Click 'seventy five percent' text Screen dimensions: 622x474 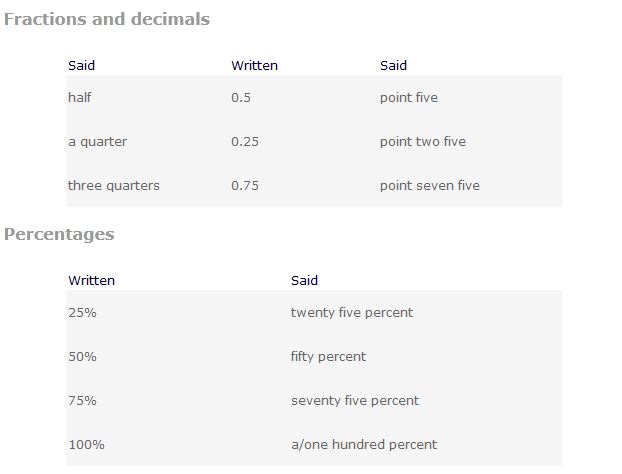pyautogui.click(x=354, y=400)
